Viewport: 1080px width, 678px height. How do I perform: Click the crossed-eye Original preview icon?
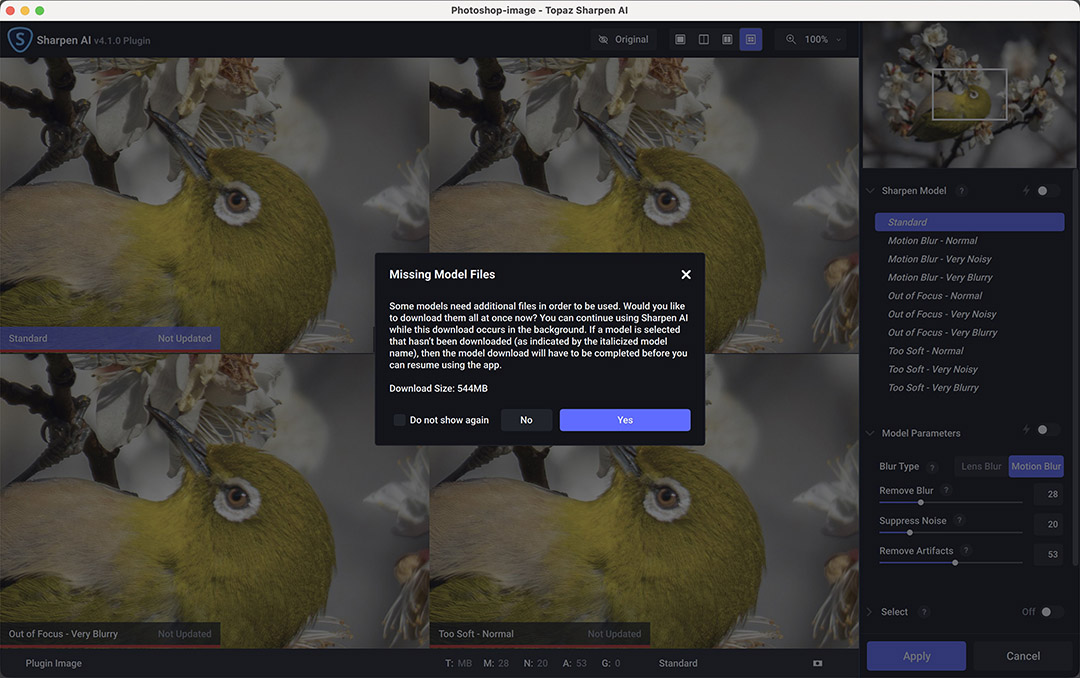(x=603, y=40)
